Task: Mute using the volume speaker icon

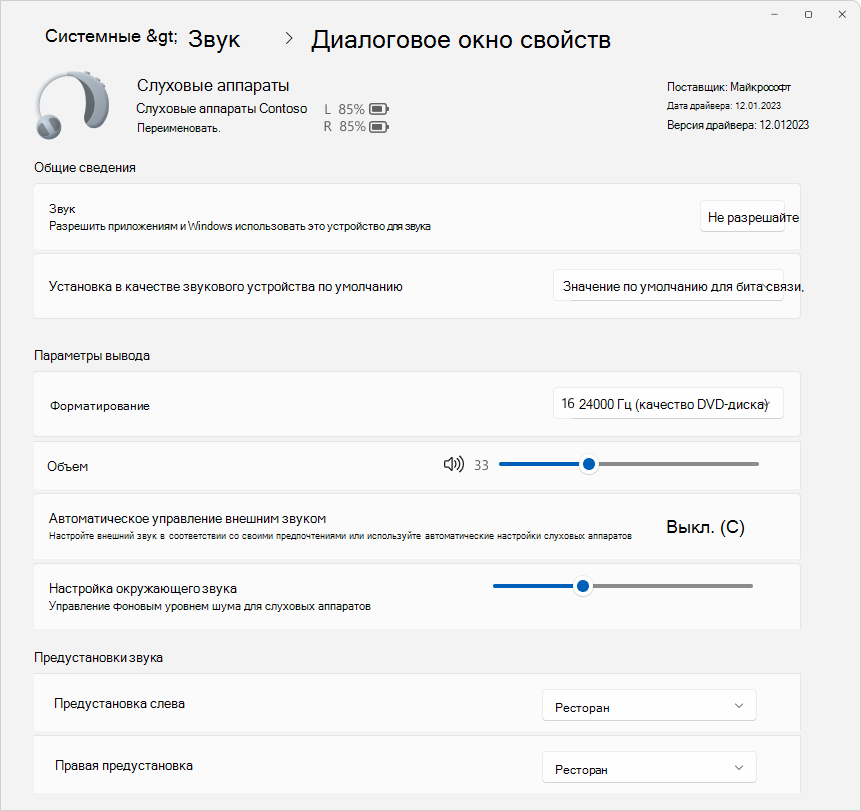Action: tap(454, 465)
